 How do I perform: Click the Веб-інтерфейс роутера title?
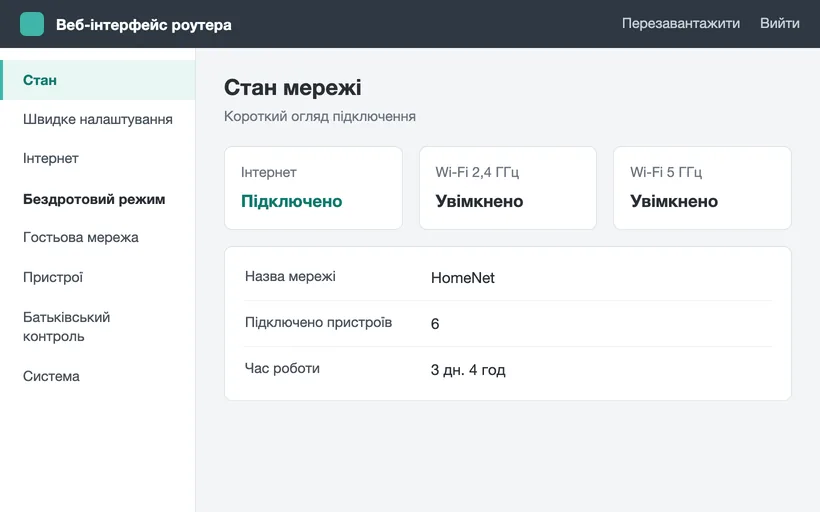pos(144,25)
